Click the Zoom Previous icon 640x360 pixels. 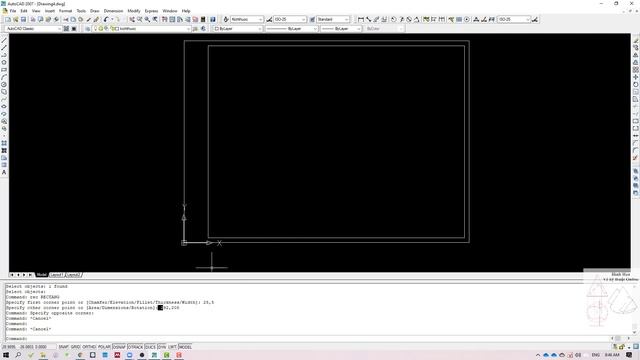coord(155,19)
